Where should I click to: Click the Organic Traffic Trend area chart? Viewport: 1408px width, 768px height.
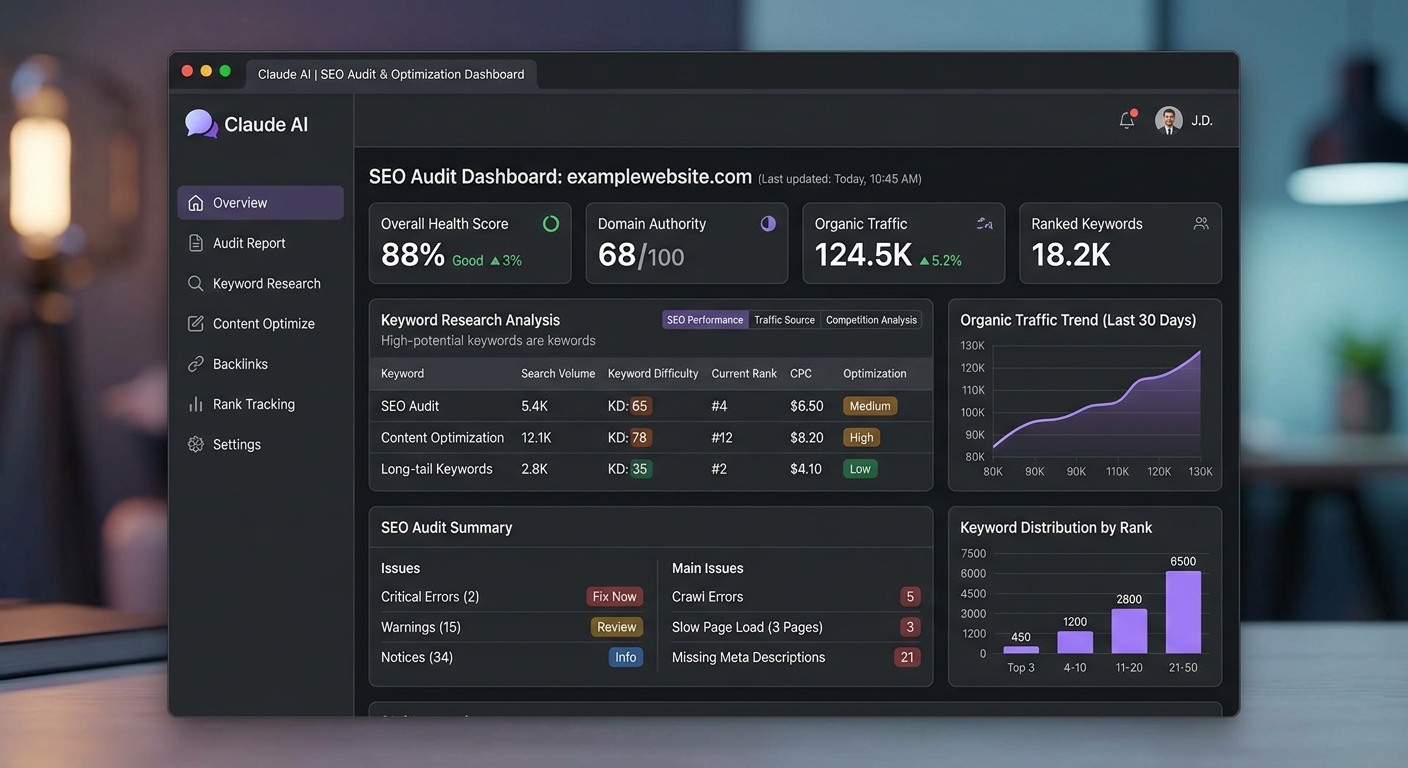pos(1097,403)
